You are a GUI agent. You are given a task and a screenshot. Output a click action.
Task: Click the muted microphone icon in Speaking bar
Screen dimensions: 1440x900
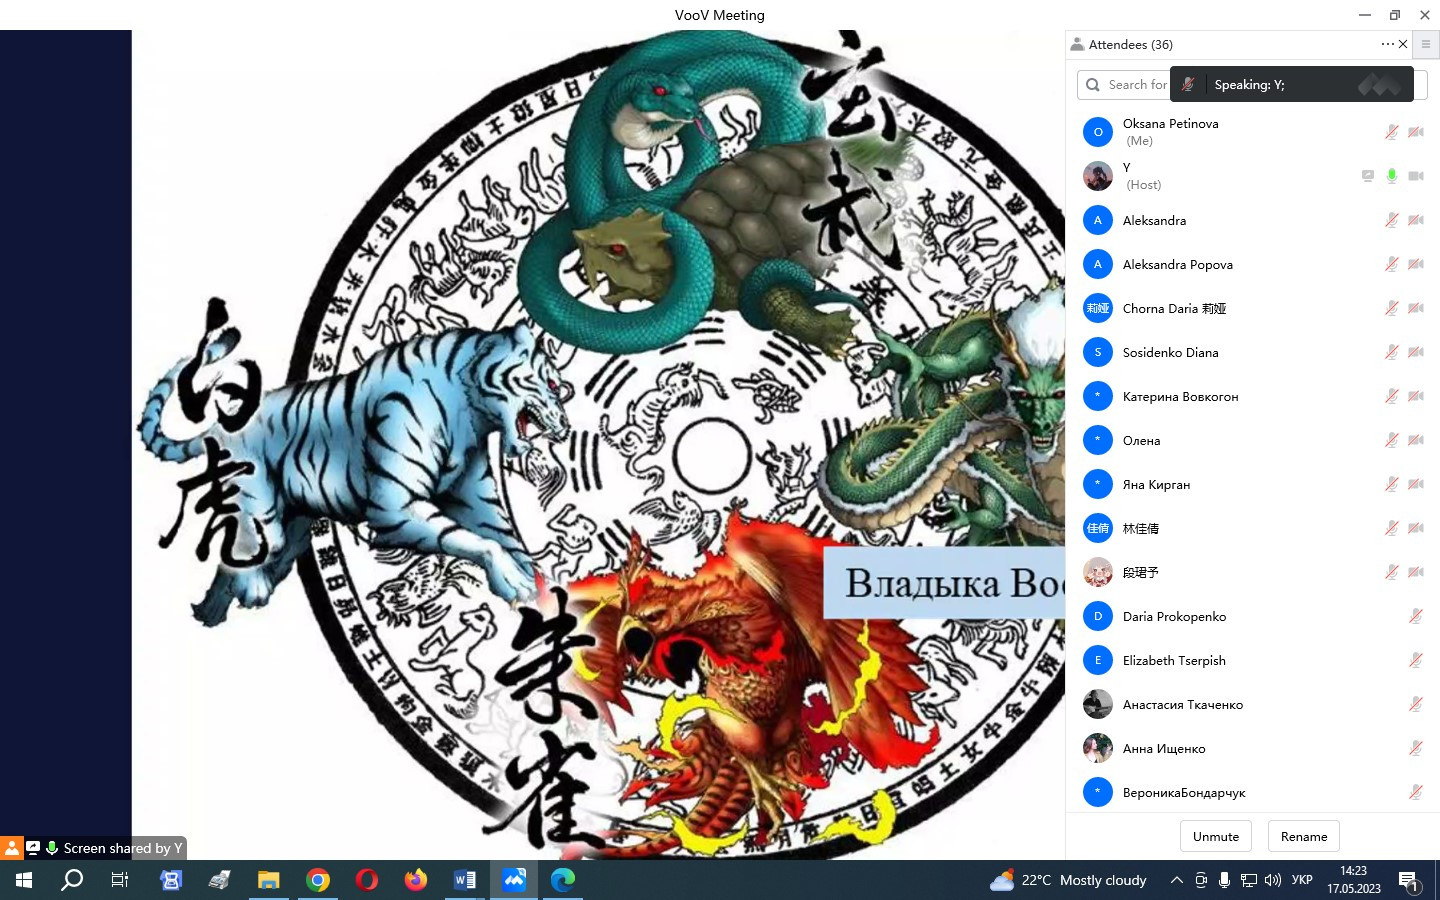coord(1188,85)
